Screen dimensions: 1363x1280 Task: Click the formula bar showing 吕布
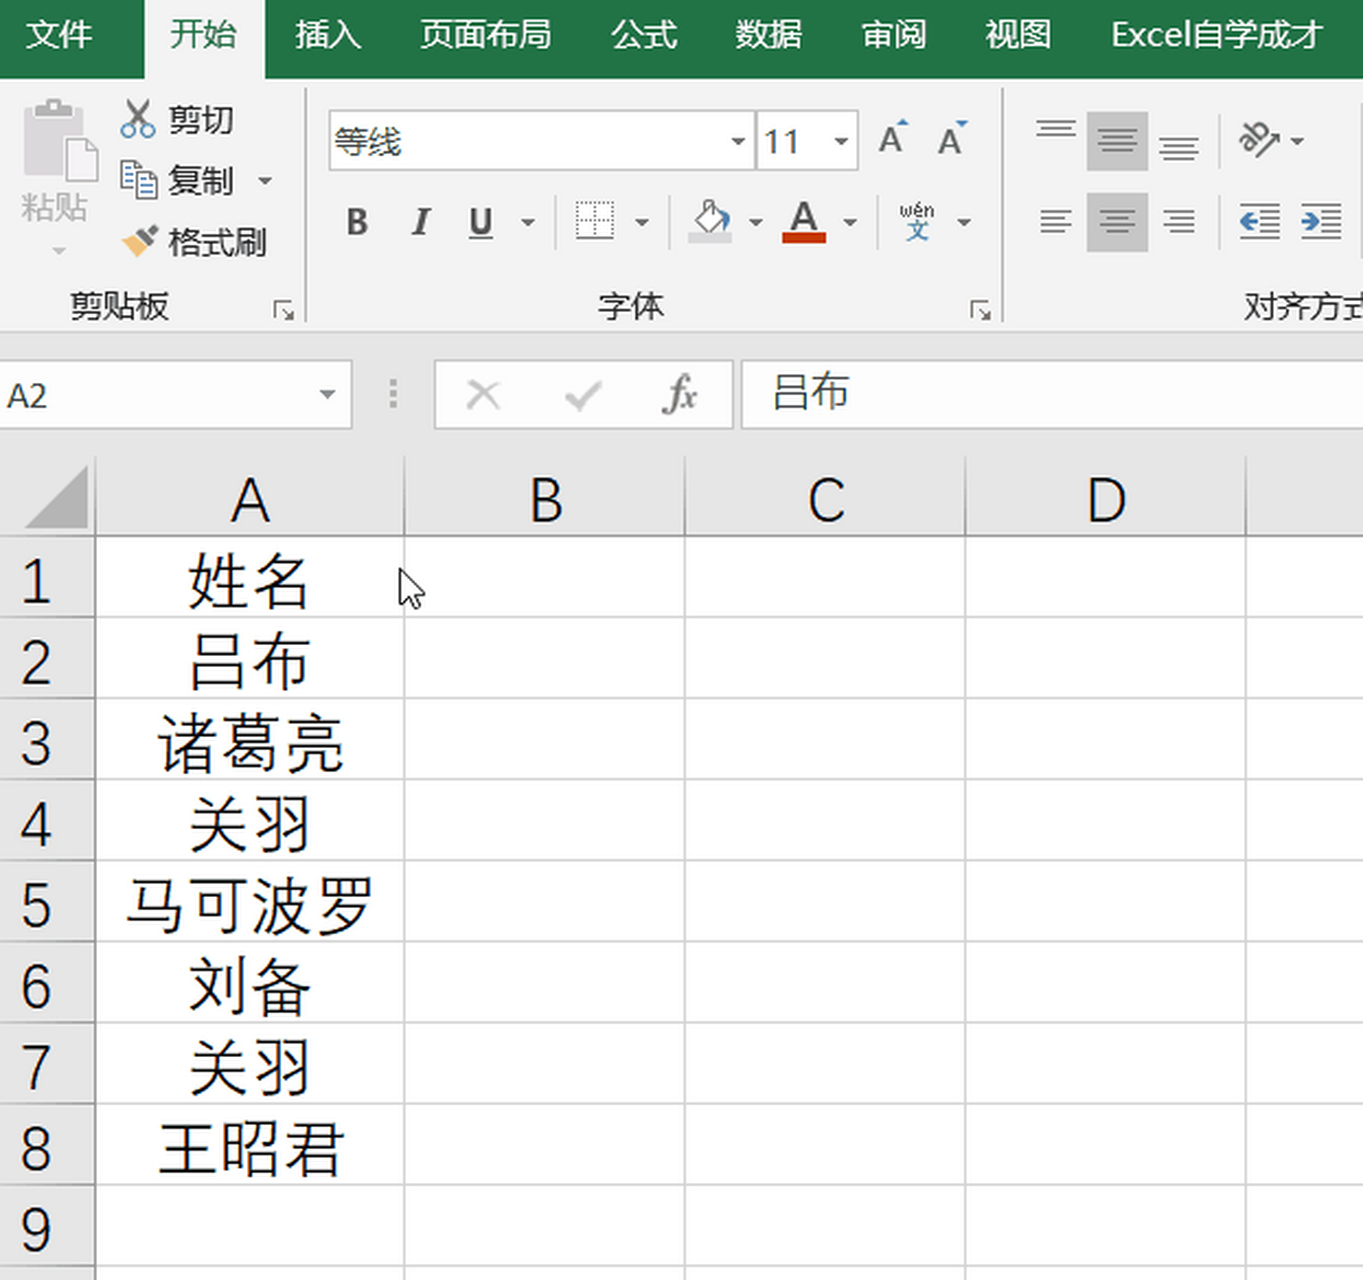pos(1052,394)
